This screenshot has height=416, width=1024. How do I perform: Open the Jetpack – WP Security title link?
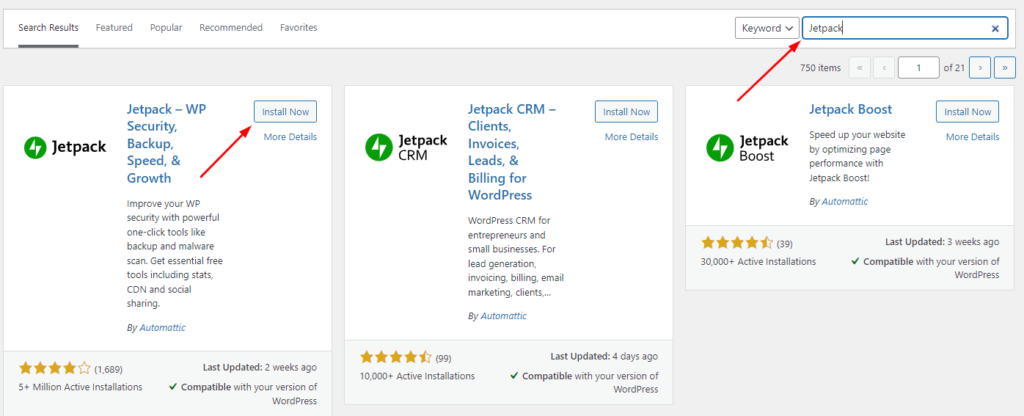tap(167, 144)
